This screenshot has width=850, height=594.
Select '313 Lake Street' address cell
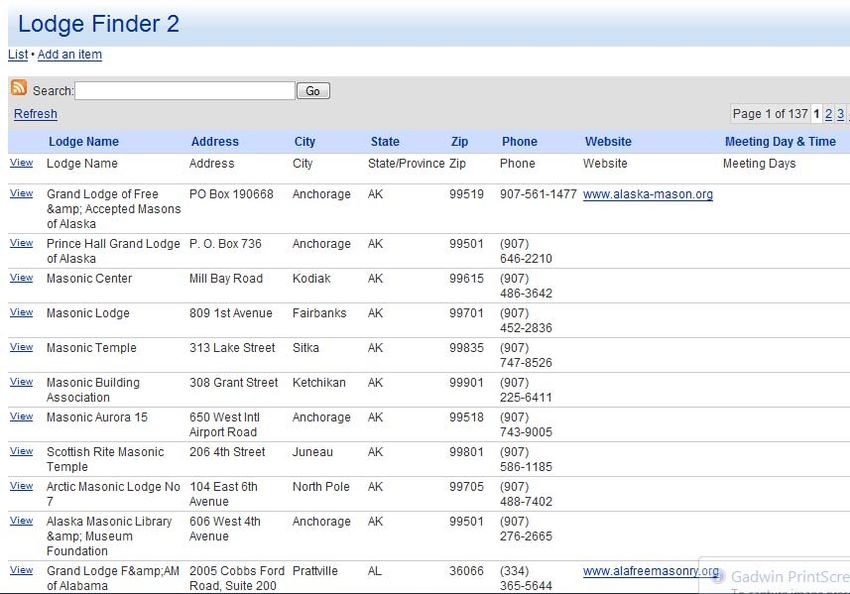pyautogui.click(x=232, y=348)
